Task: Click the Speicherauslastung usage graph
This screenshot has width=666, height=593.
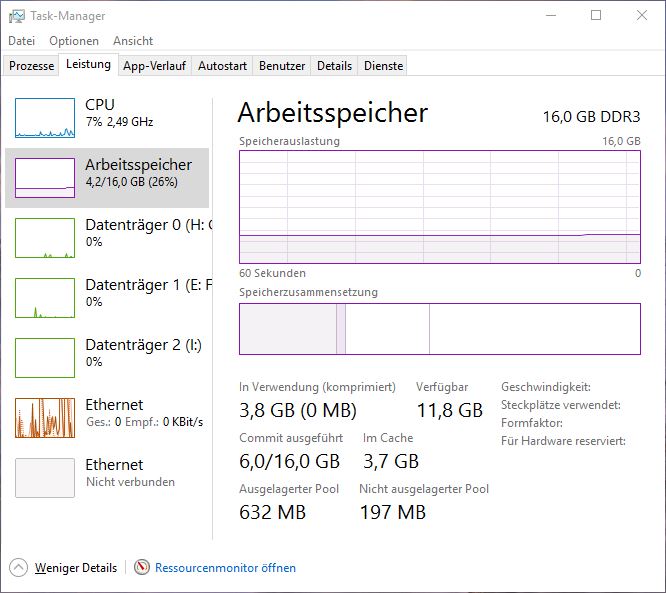Action: (440, 206)
